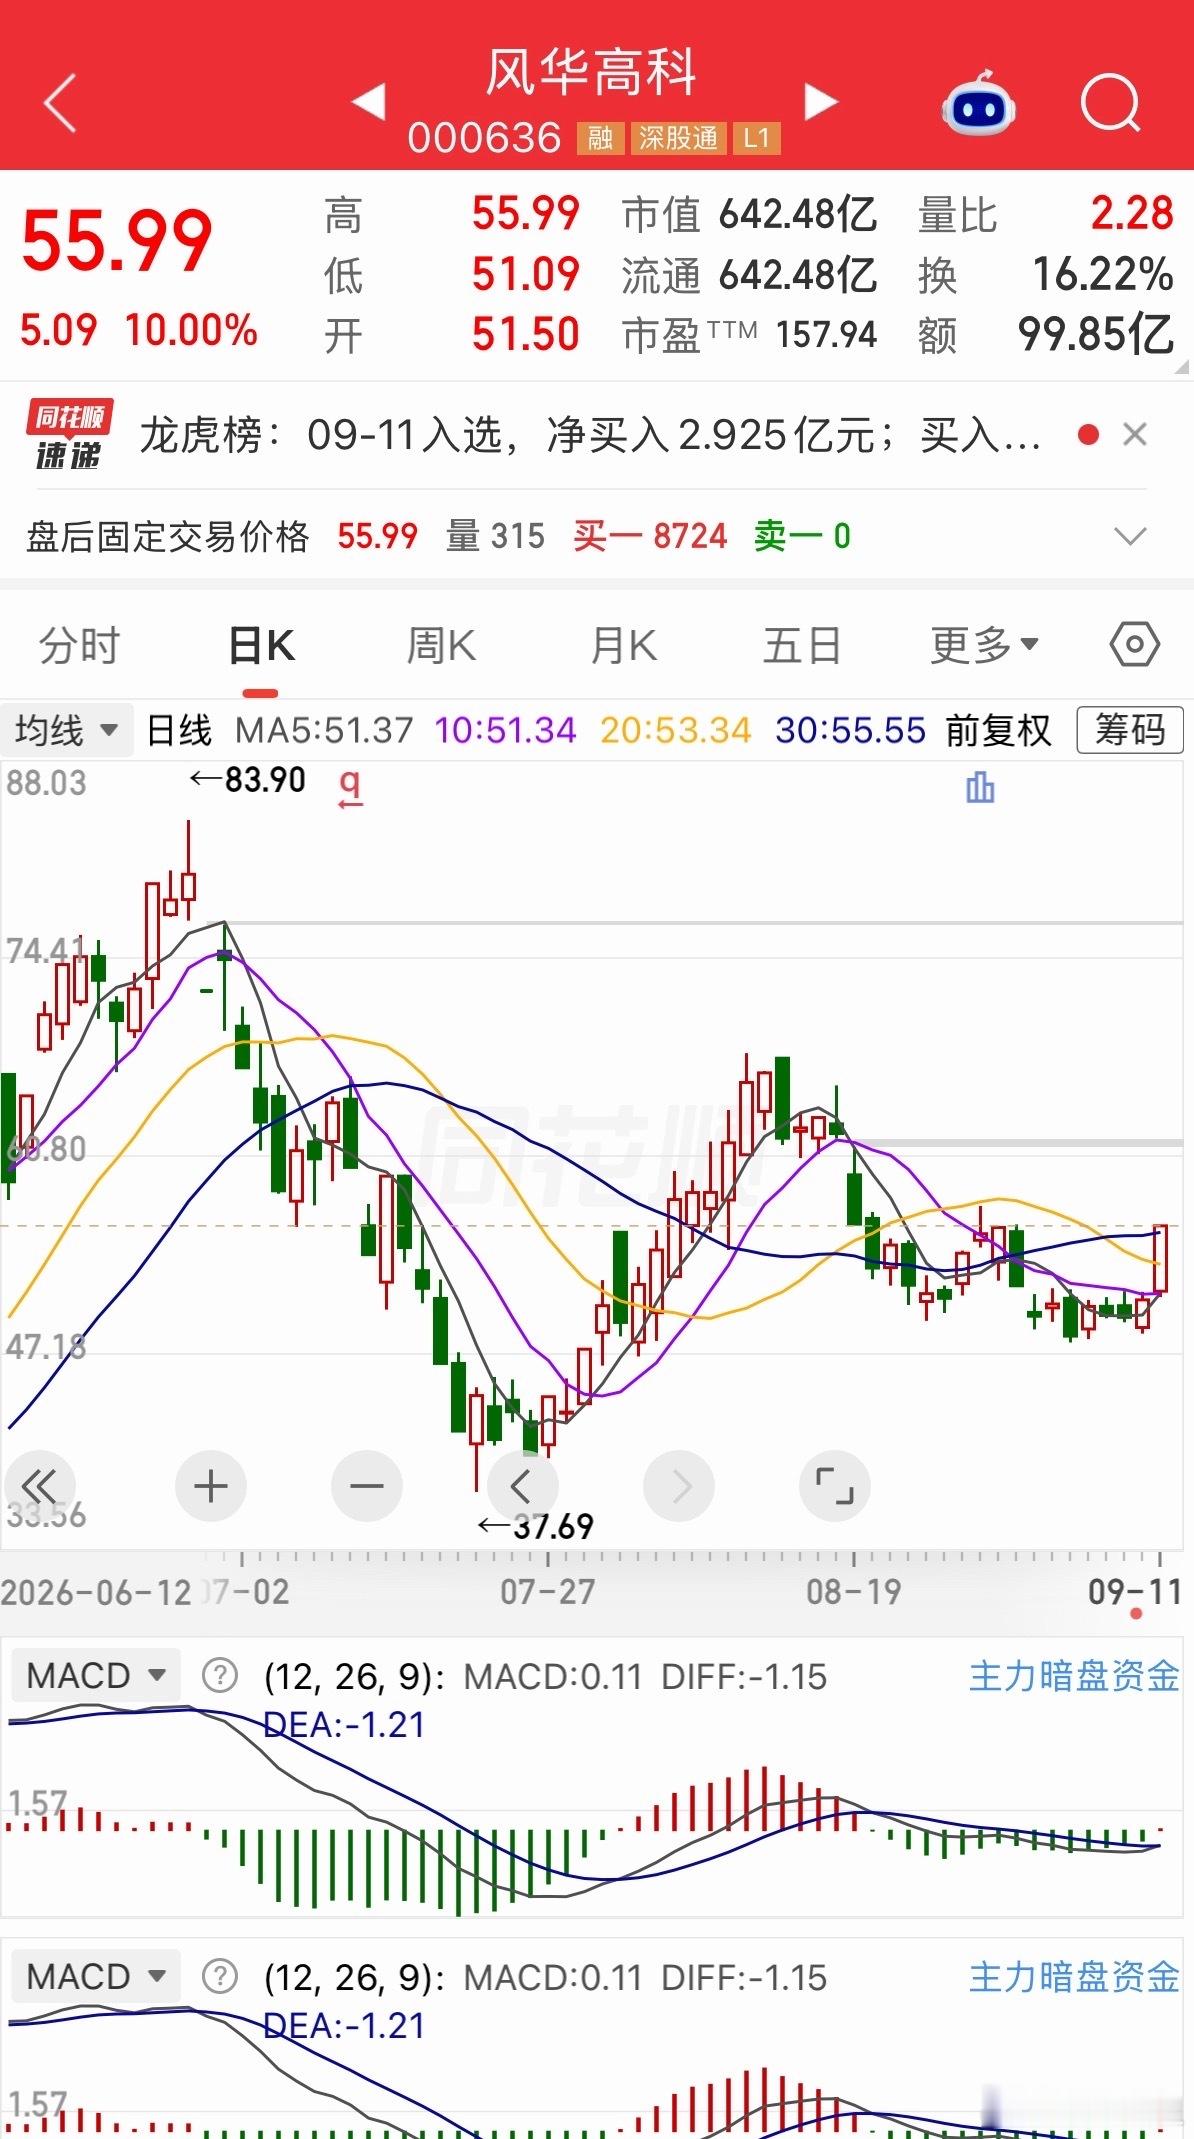Toggle 前复权 price adjustment
Screen dimensions: 1194x2139
999,730
